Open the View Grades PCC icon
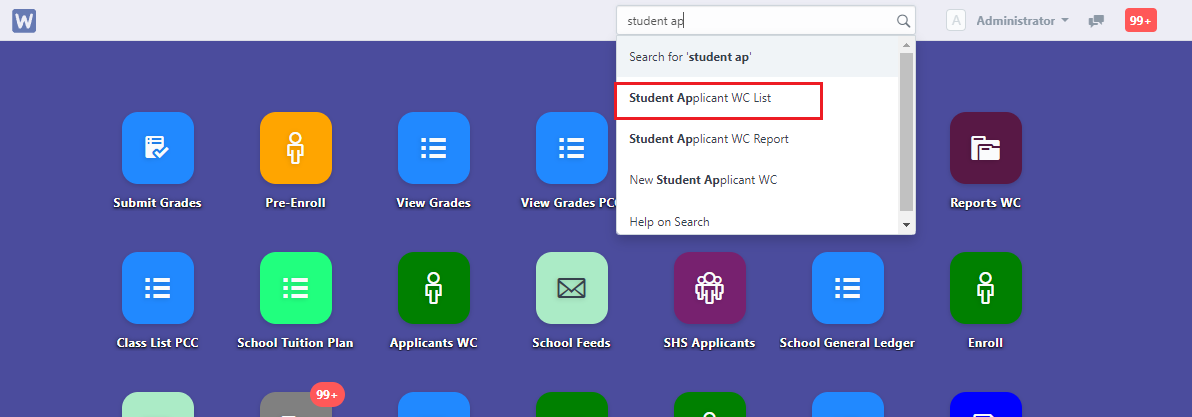Viewport: 1192px width, 417px height. 572,148
